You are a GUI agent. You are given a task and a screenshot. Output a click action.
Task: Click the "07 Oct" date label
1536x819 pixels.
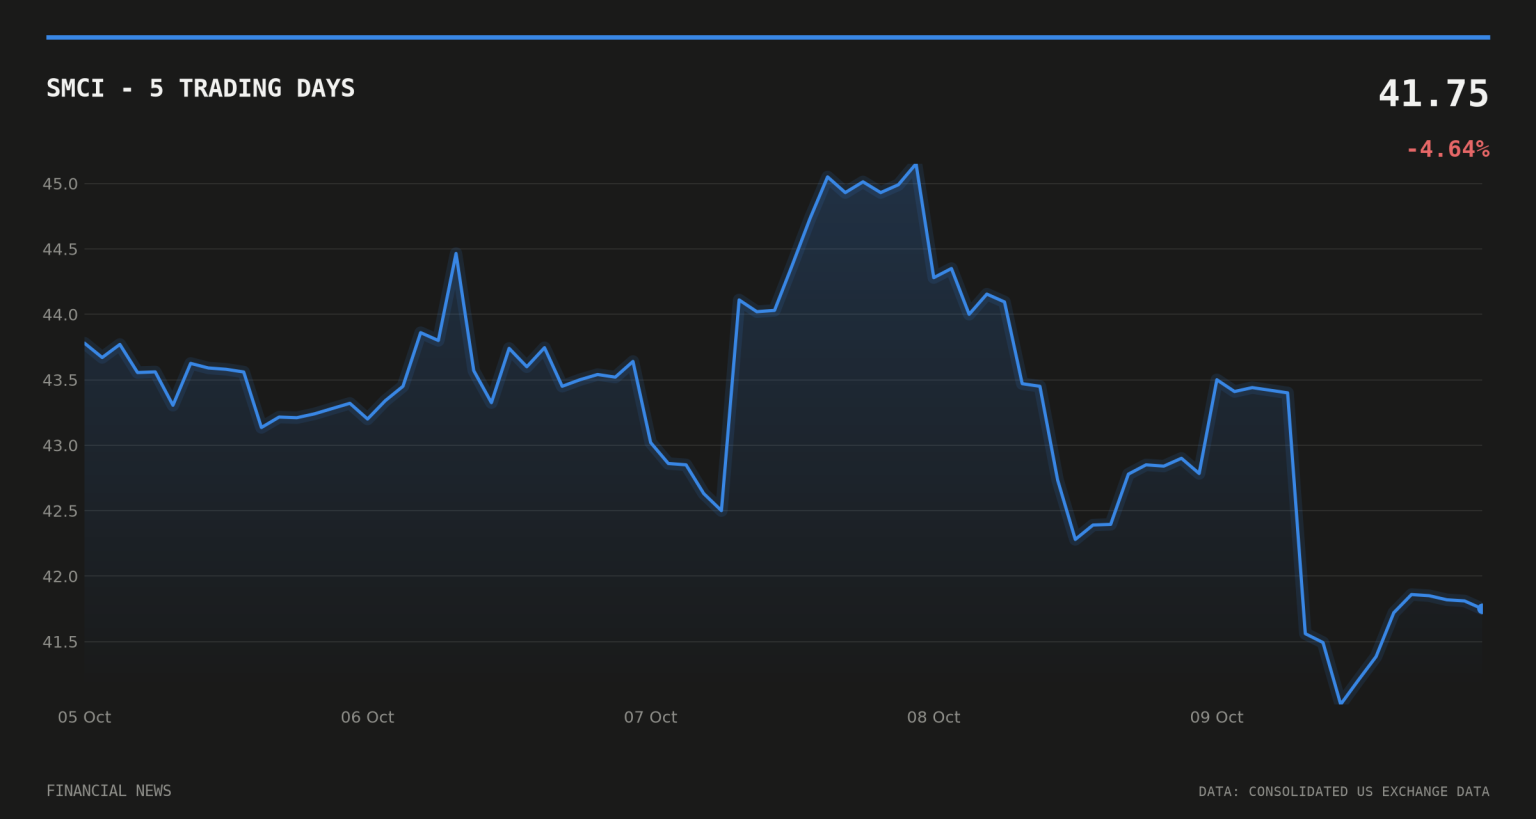[x=650, y=717]
